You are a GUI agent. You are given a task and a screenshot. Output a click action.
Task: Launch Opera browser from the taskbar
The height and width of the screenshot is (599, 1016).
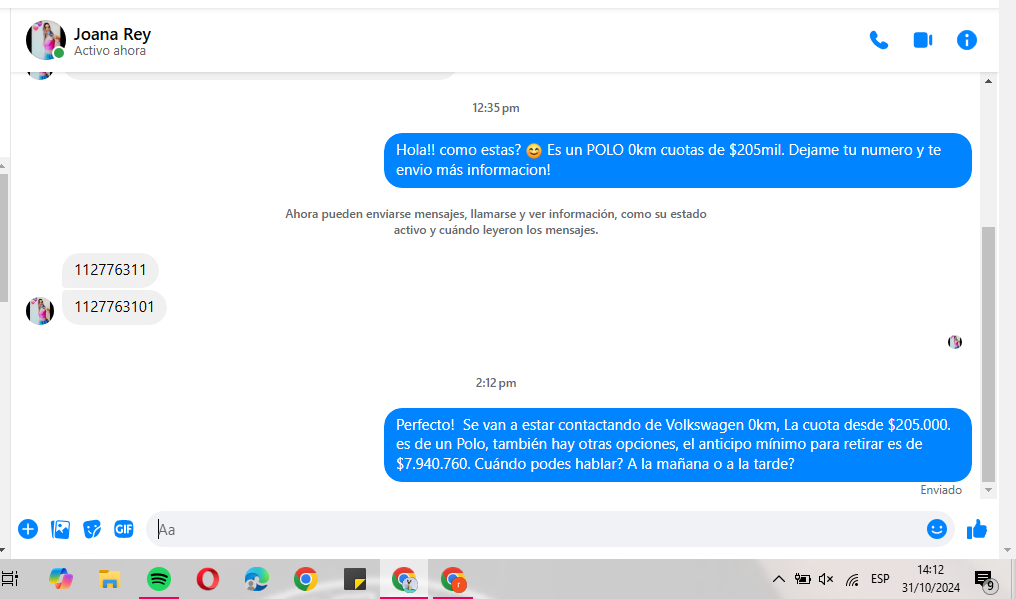208,579
